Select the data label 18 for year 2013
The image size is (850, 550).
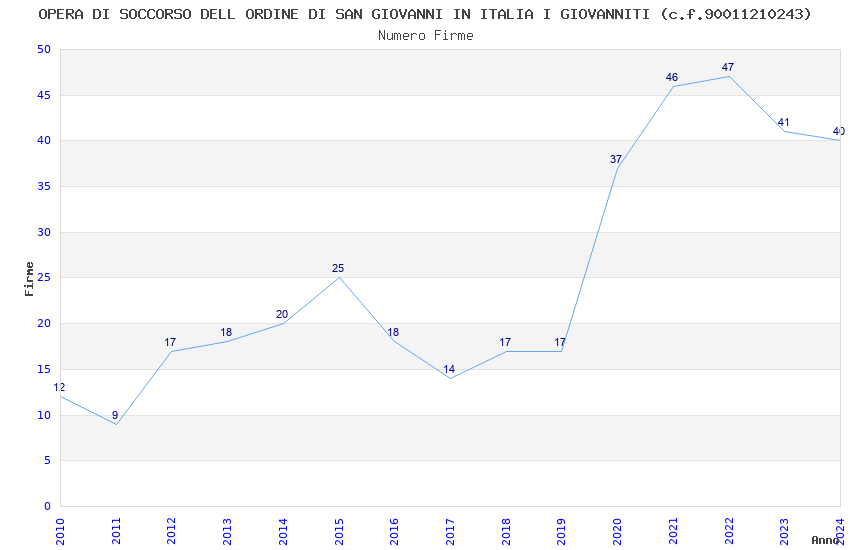coord(226,332)
